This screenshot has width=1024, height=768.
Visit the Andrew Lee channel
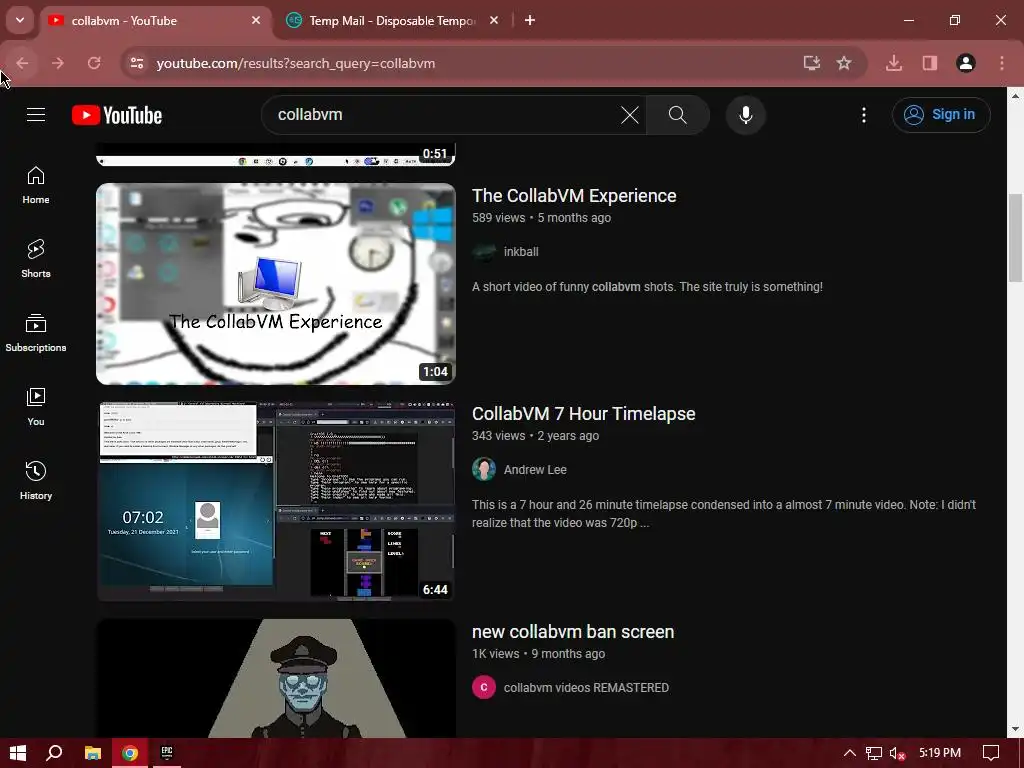pos(535,470)
